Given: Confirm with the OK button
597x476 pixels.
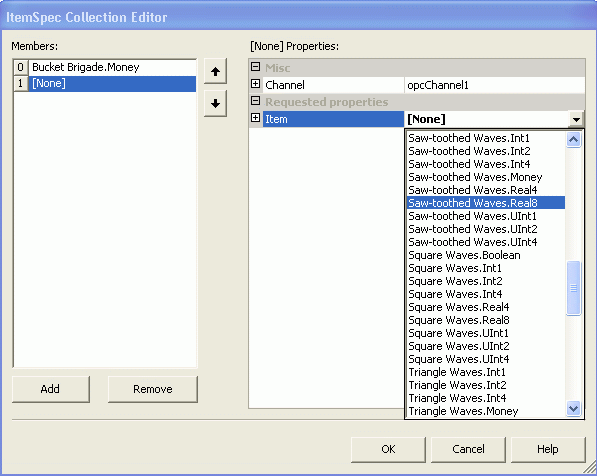Looking at the screenshot, I should (388, 449).
